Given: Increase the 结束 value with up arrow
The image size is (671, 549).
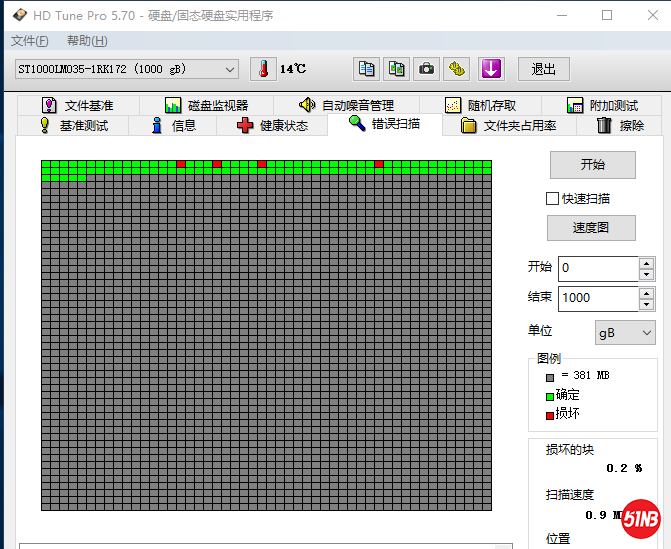Looking at the screenshot, I should [646, 293].
